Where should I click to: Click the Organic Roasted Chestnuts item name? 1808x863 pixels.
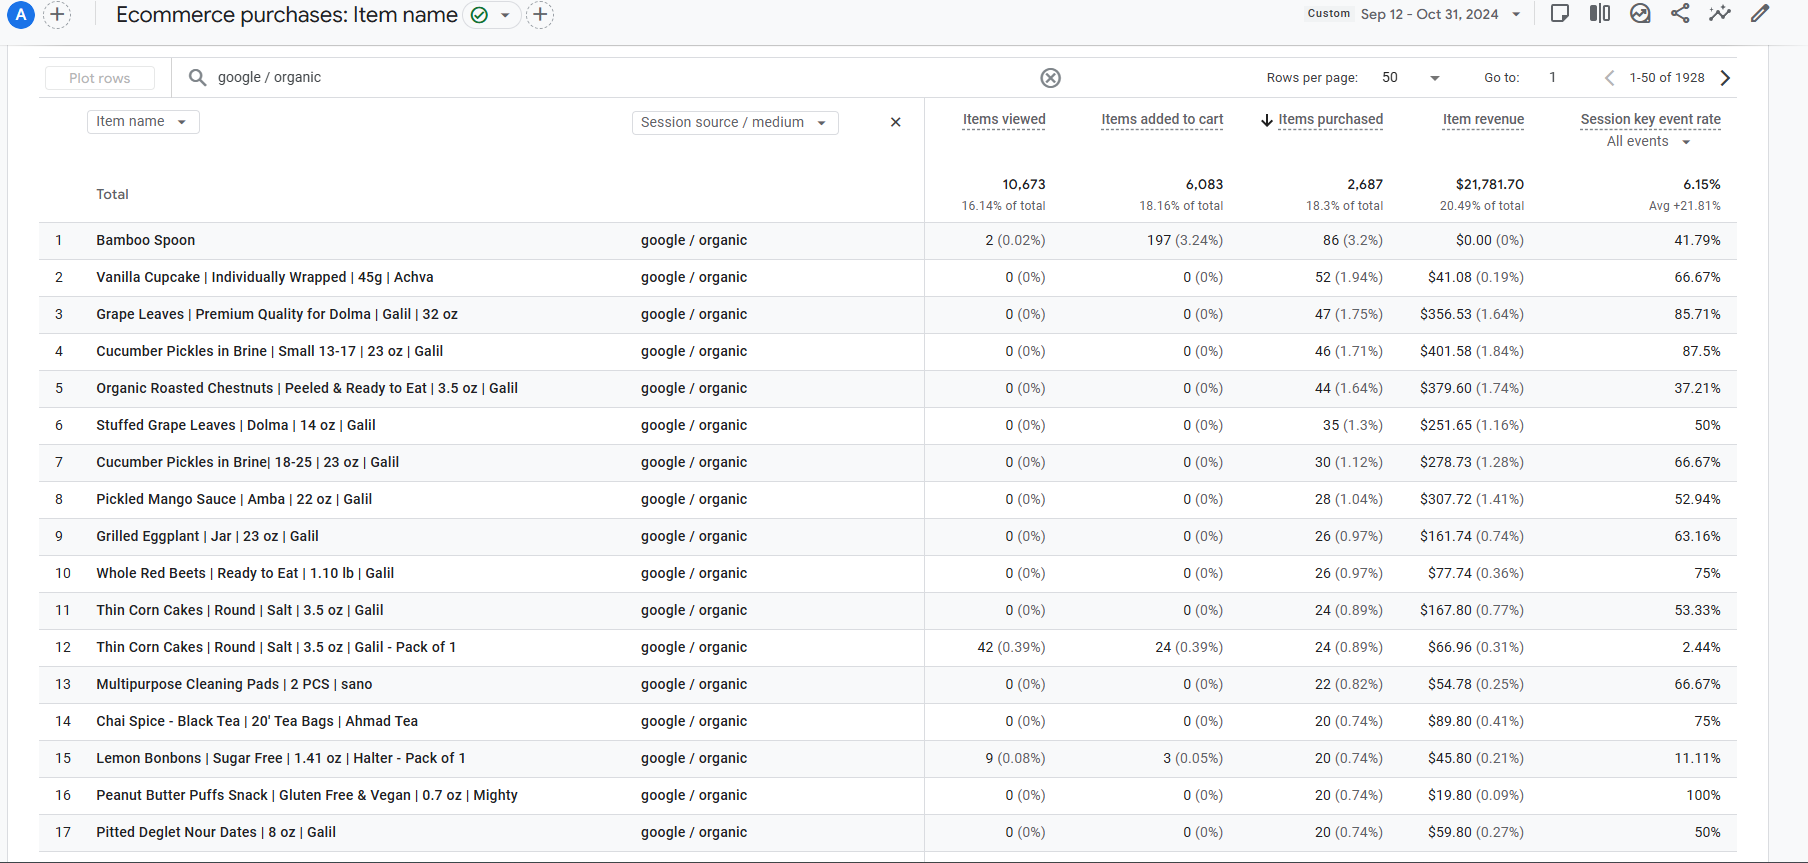point(307,389)
